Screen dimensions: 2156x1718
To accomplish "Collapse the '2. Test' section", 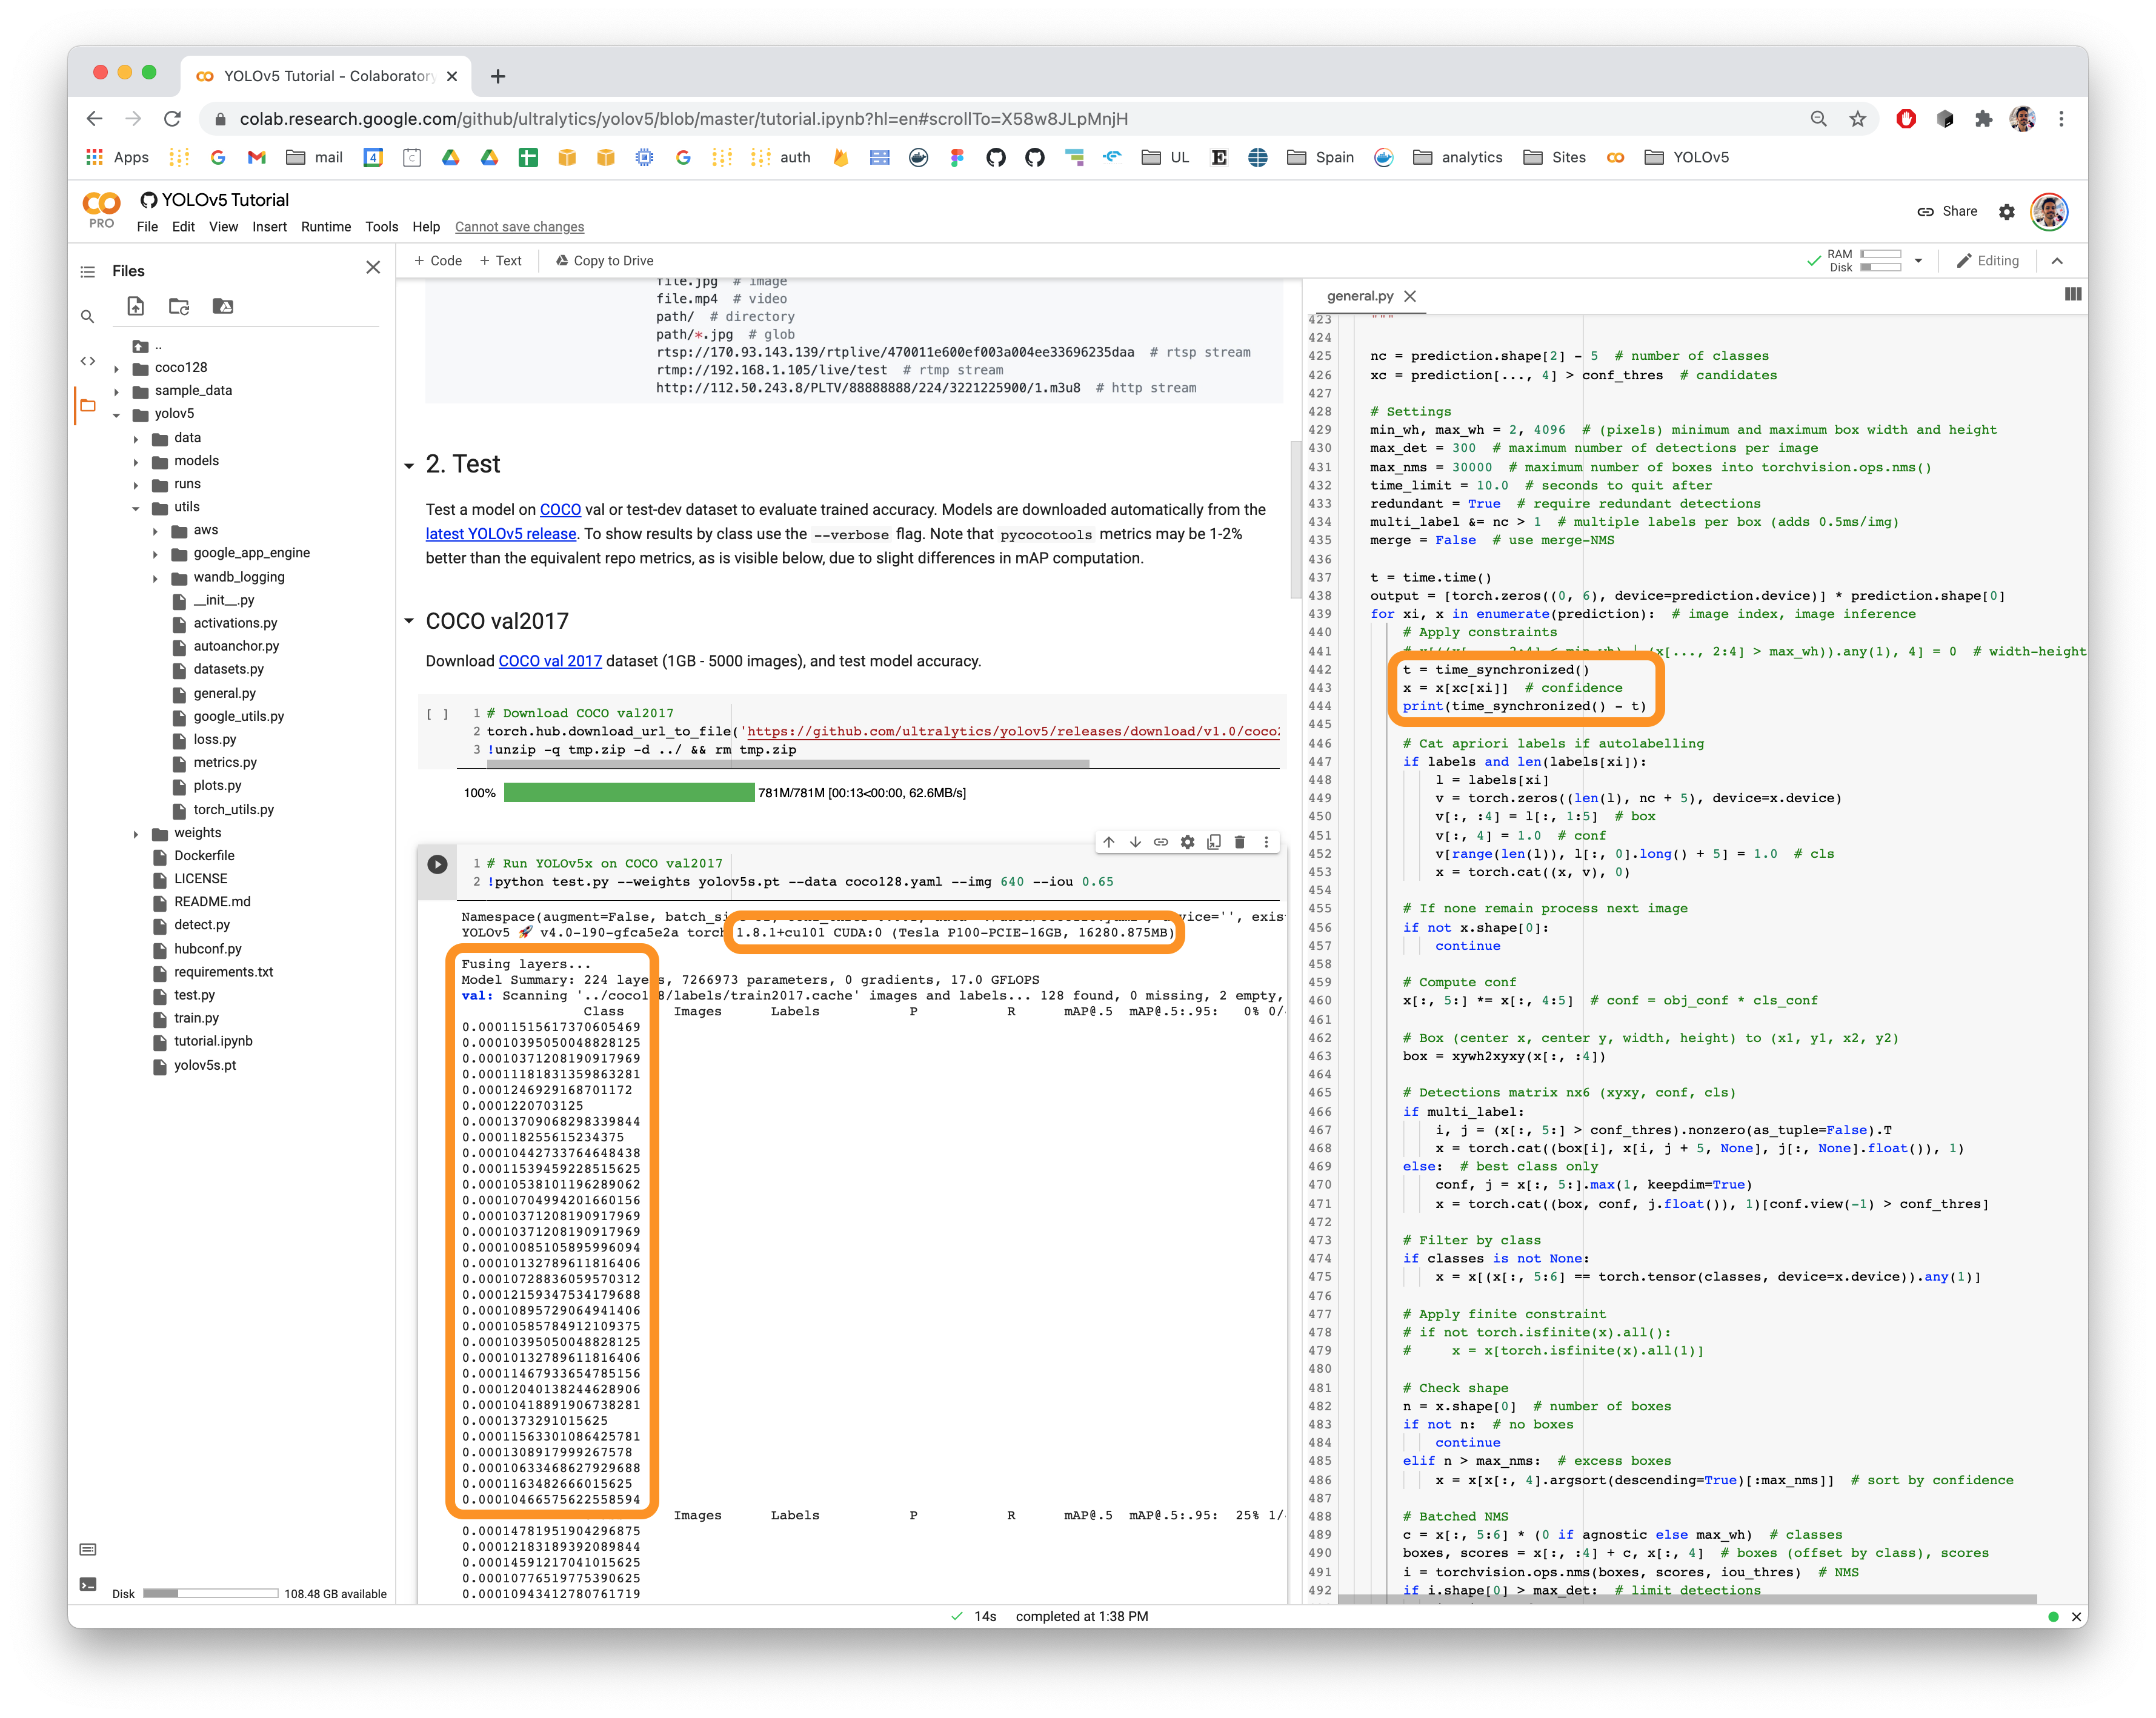I will 409,466.
